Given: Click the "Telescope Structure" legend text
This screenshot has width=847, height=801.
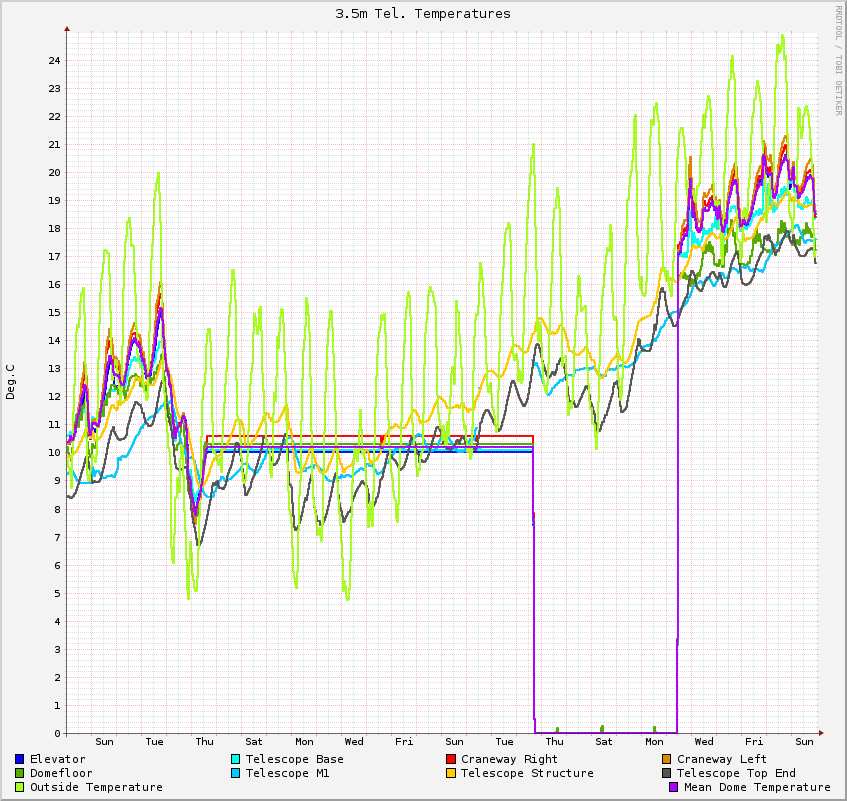Looking at the screenshot, I should coord(527,773).
